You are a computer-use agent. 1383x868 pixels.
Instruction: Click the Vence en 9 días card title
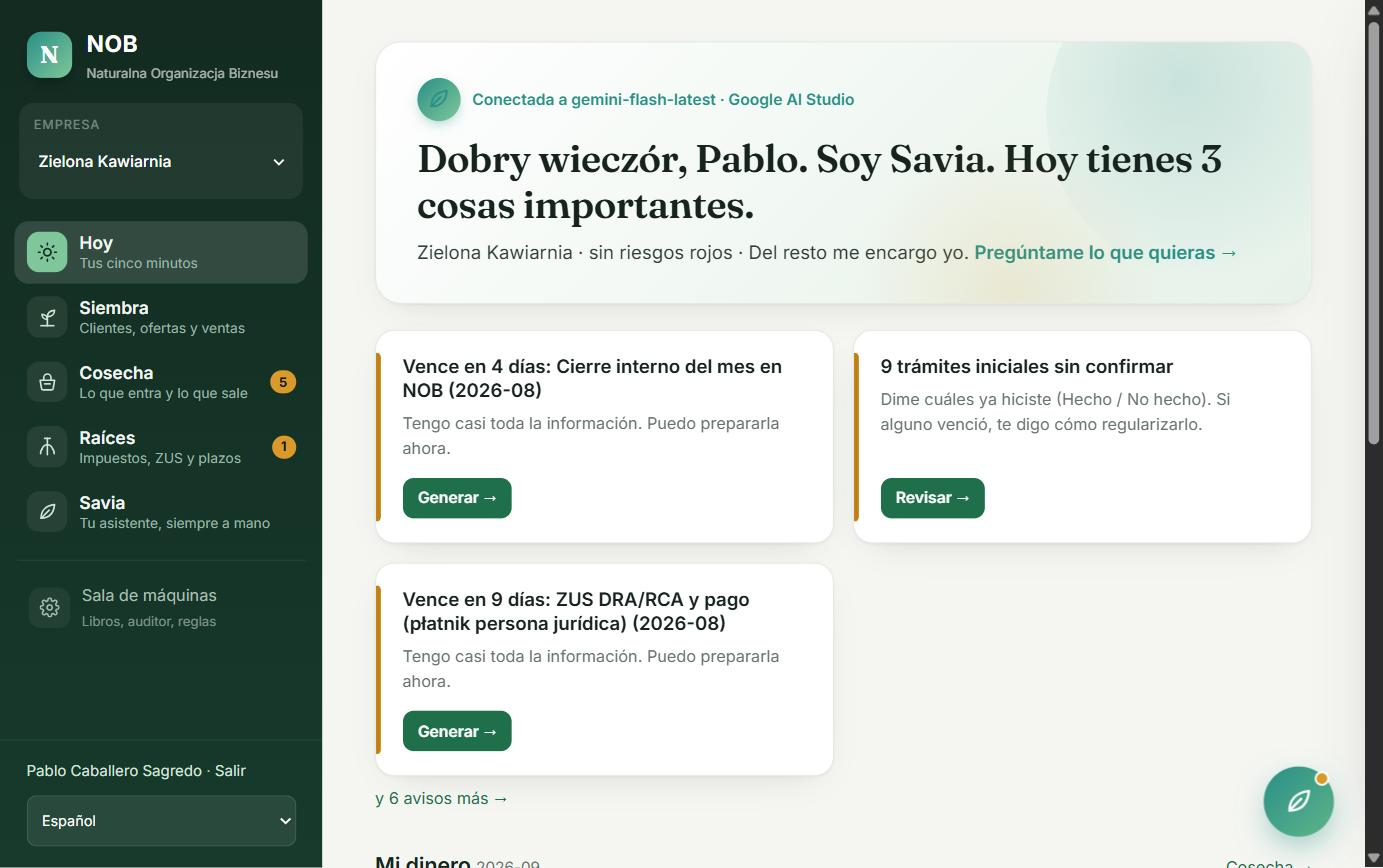click(x=576, y=611)
